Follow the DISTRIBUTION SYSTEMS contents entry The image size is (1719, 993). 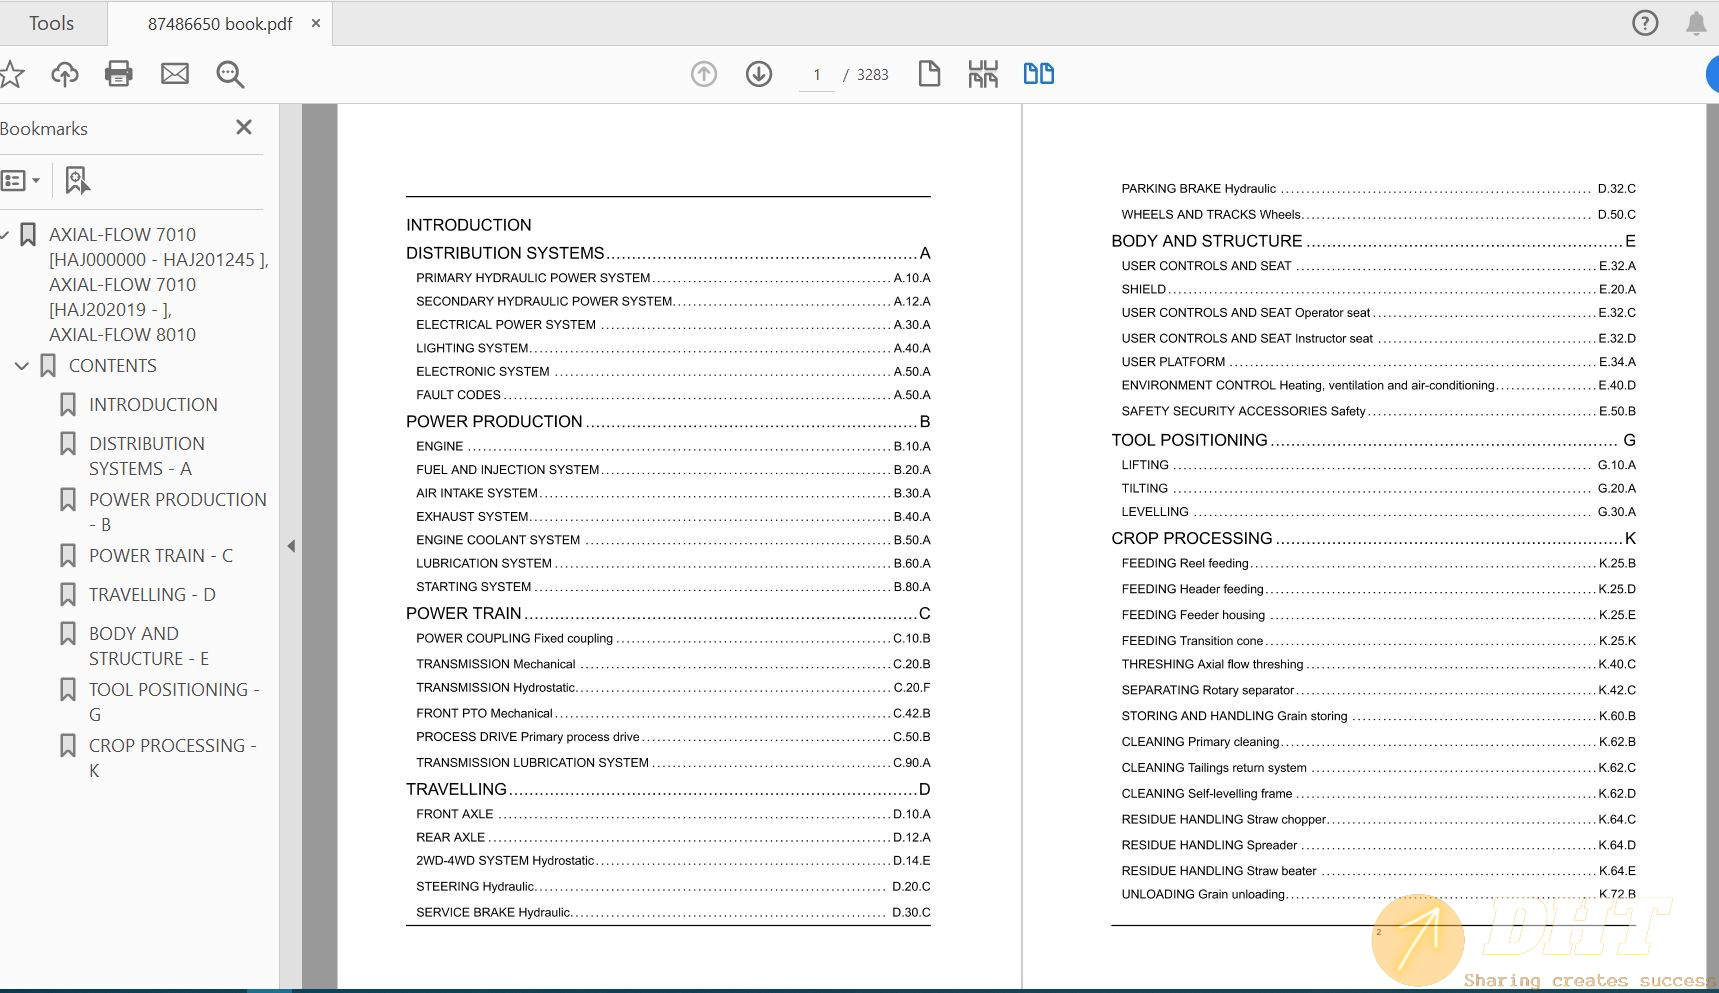click(x=668, y=253)
